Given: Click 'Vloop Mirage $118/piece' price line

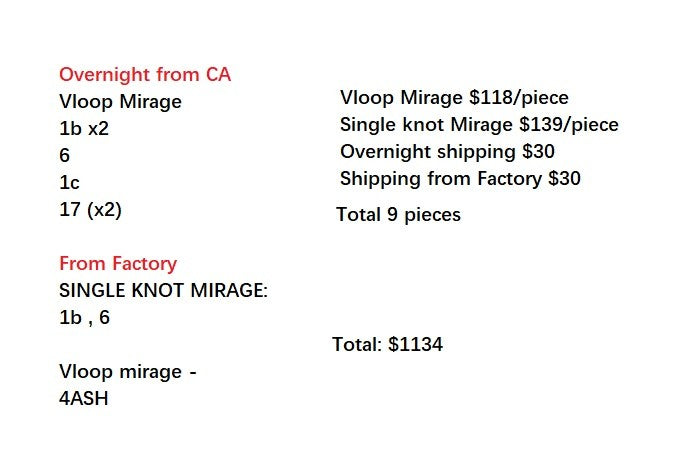Looking at the screenshot, I should coord(454,98).
